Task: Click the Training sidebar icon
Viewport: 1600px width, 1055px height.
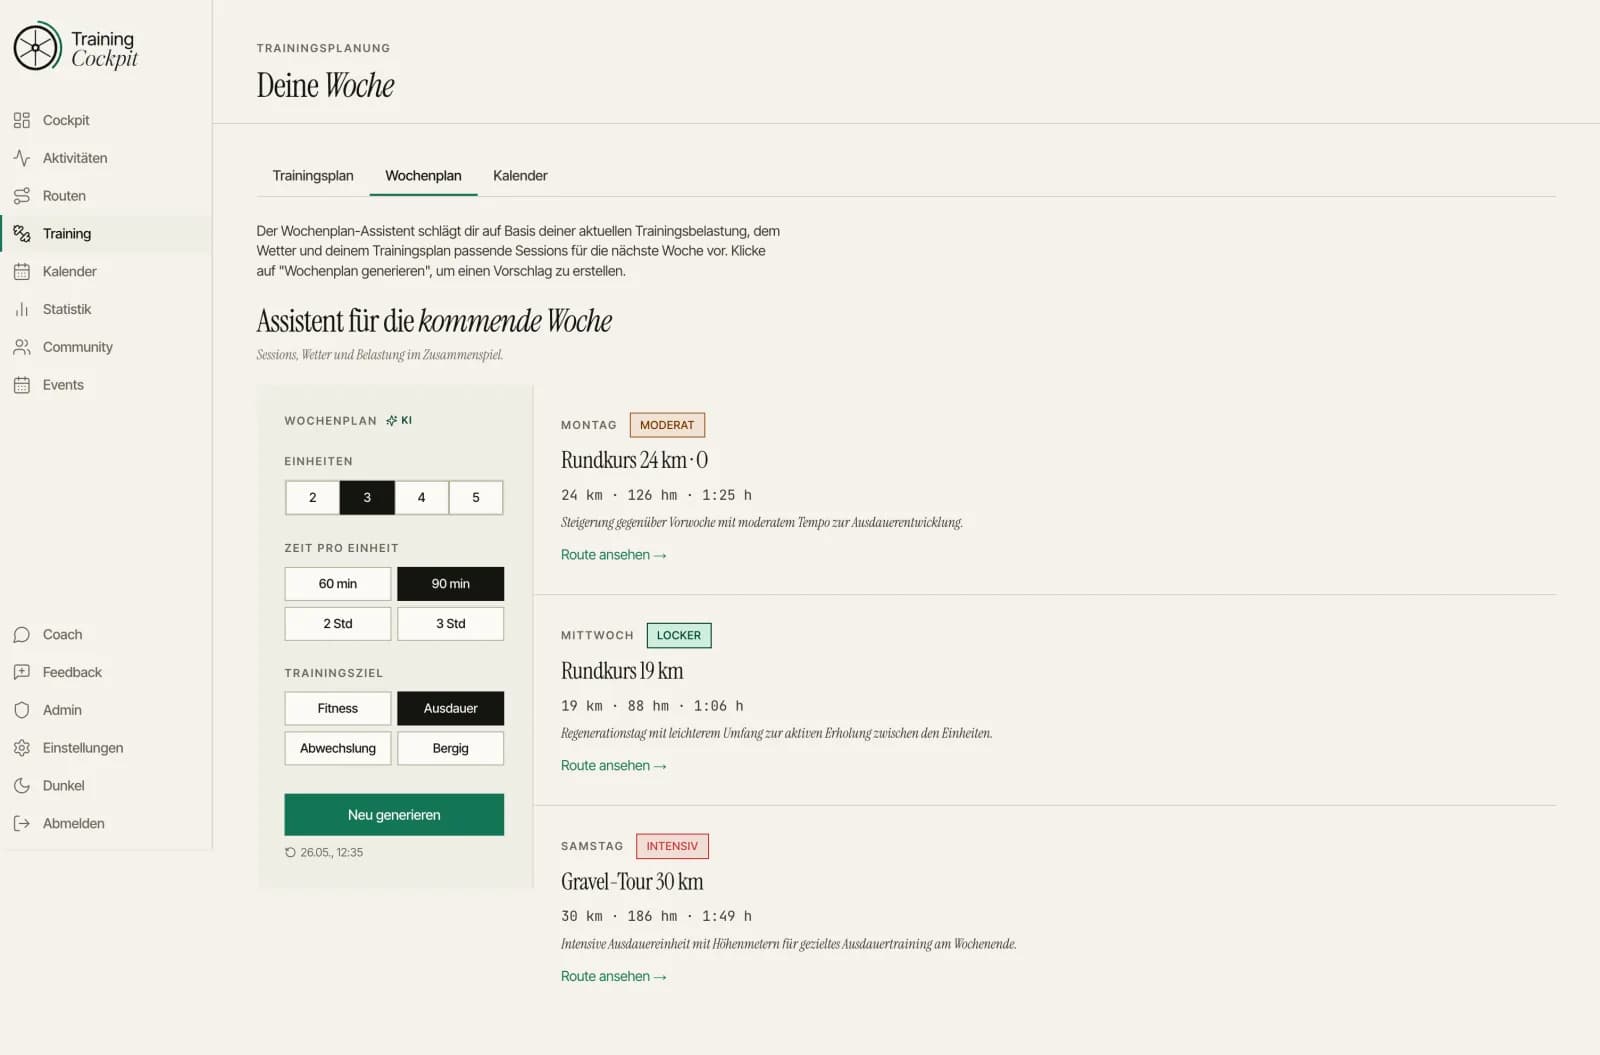Action: [22, 234]
